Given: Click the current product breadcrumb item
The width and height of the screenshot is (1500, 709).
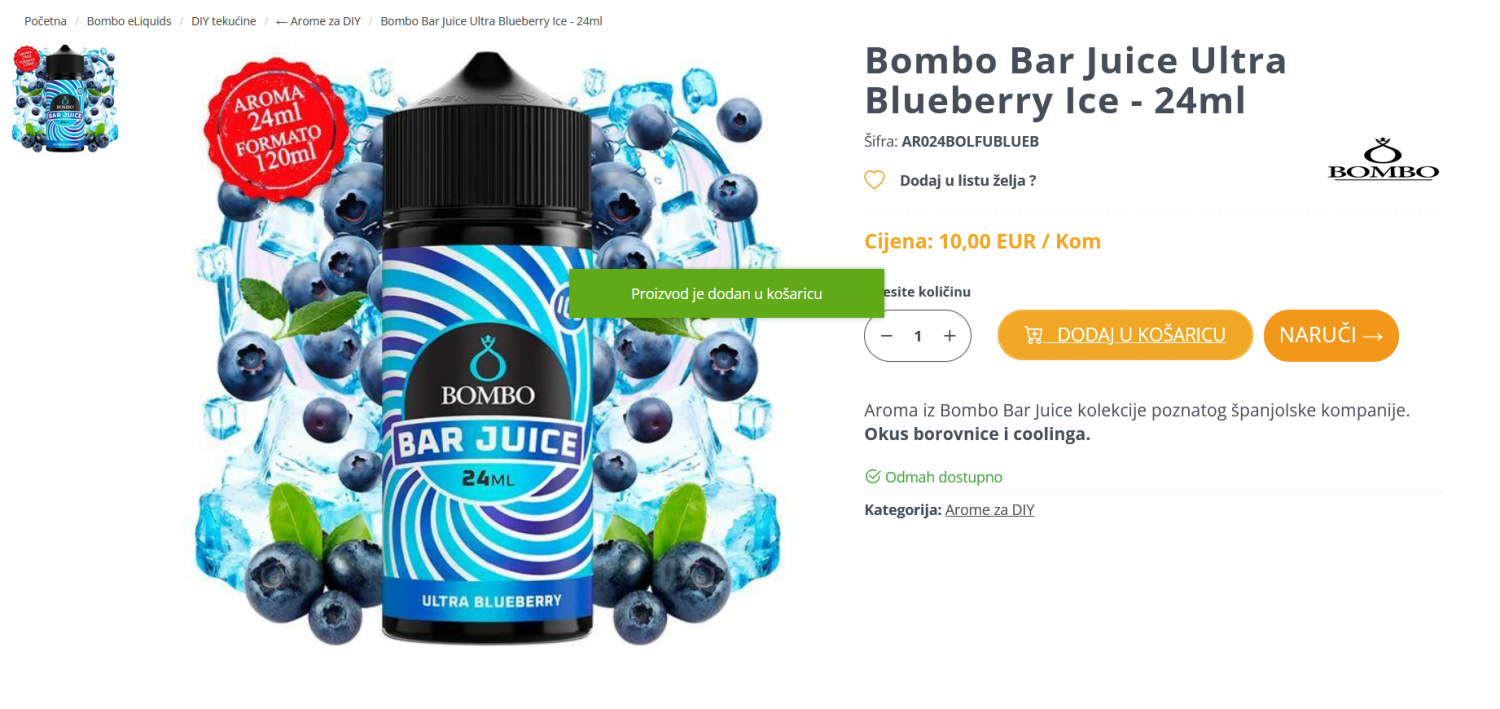Looking at the screenshot, I should coord(491,21).
